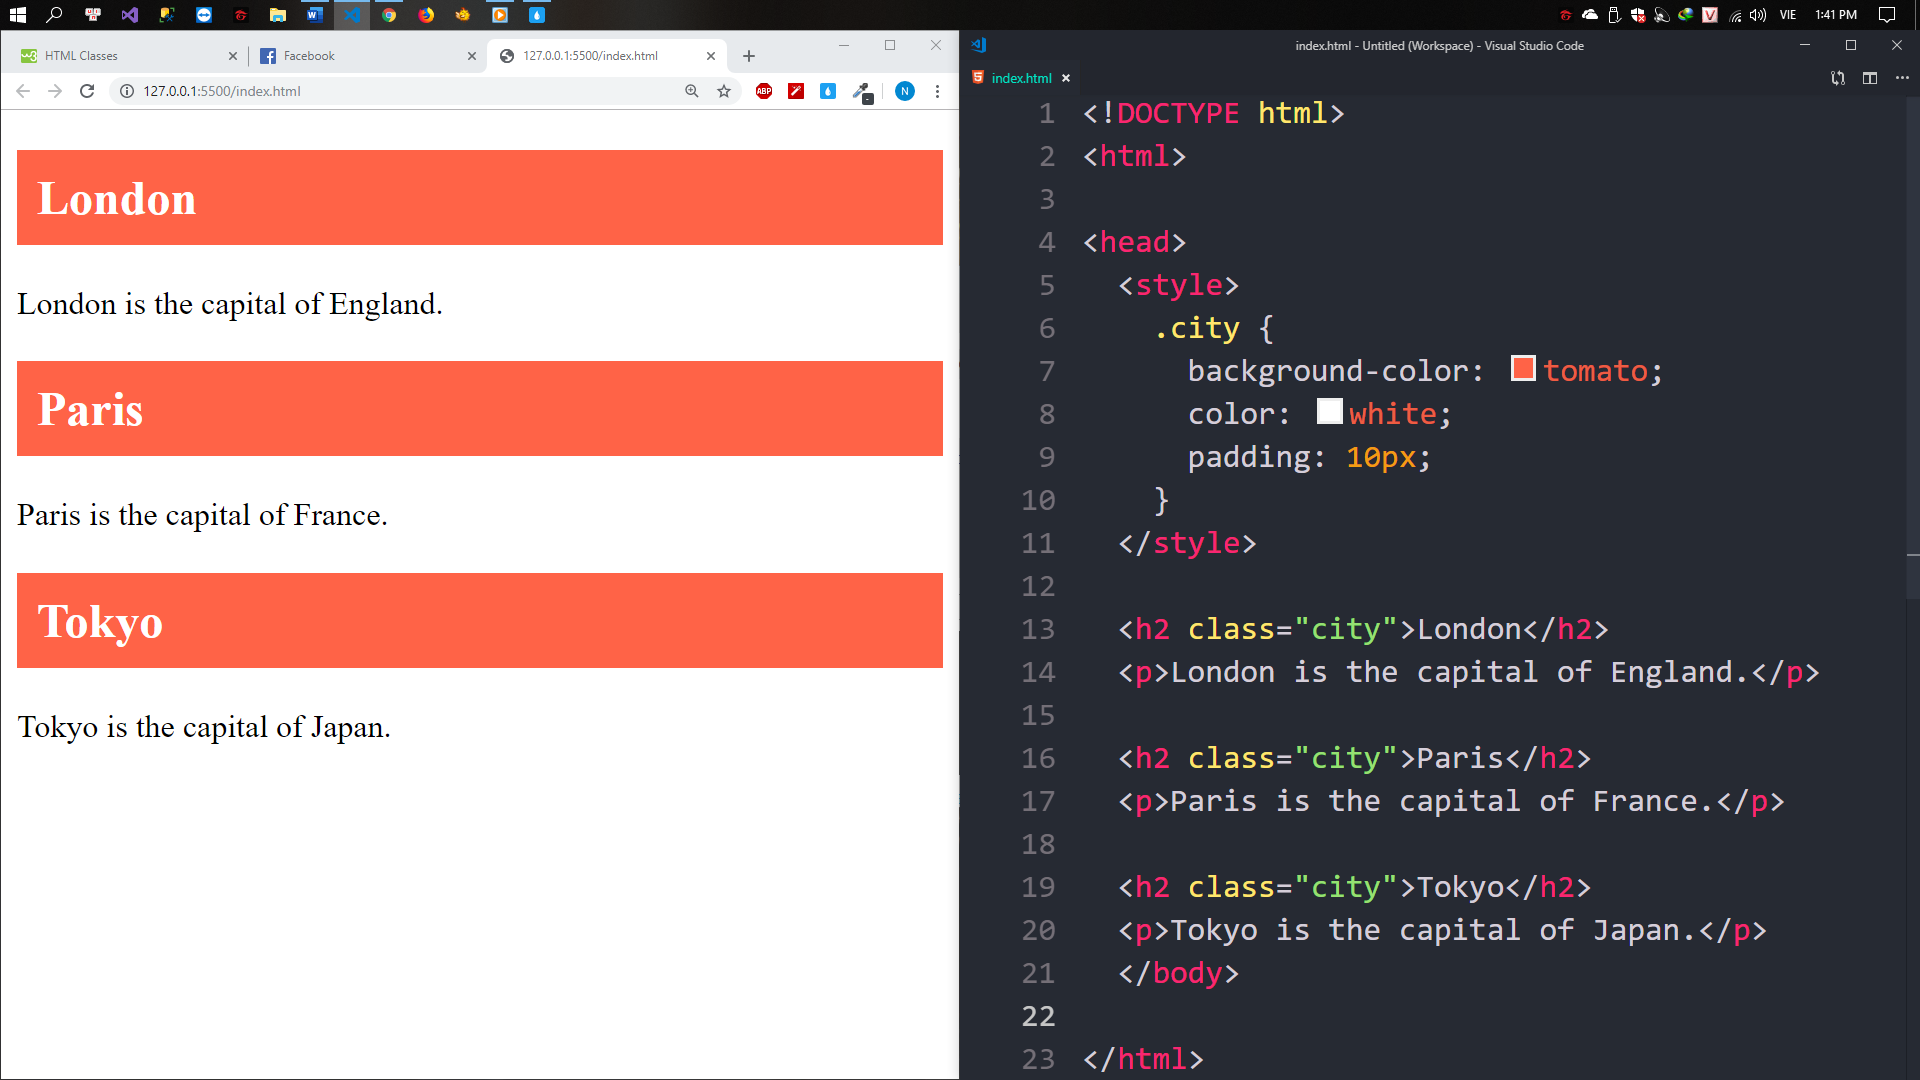The image size is (1920, 1080).
Task: Reload the page in Chrome
Action: [87, 91]
